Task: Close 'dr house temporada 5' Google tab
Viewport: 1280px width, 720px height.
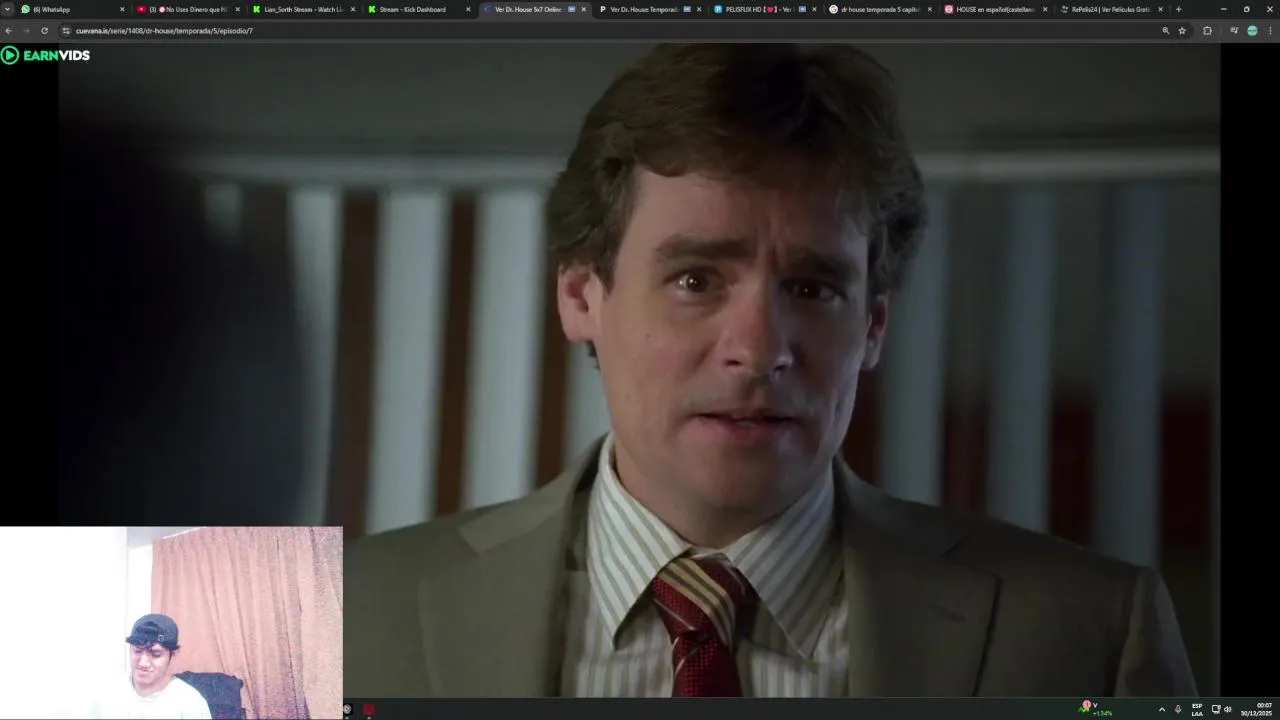Action: tap(929, 9)
